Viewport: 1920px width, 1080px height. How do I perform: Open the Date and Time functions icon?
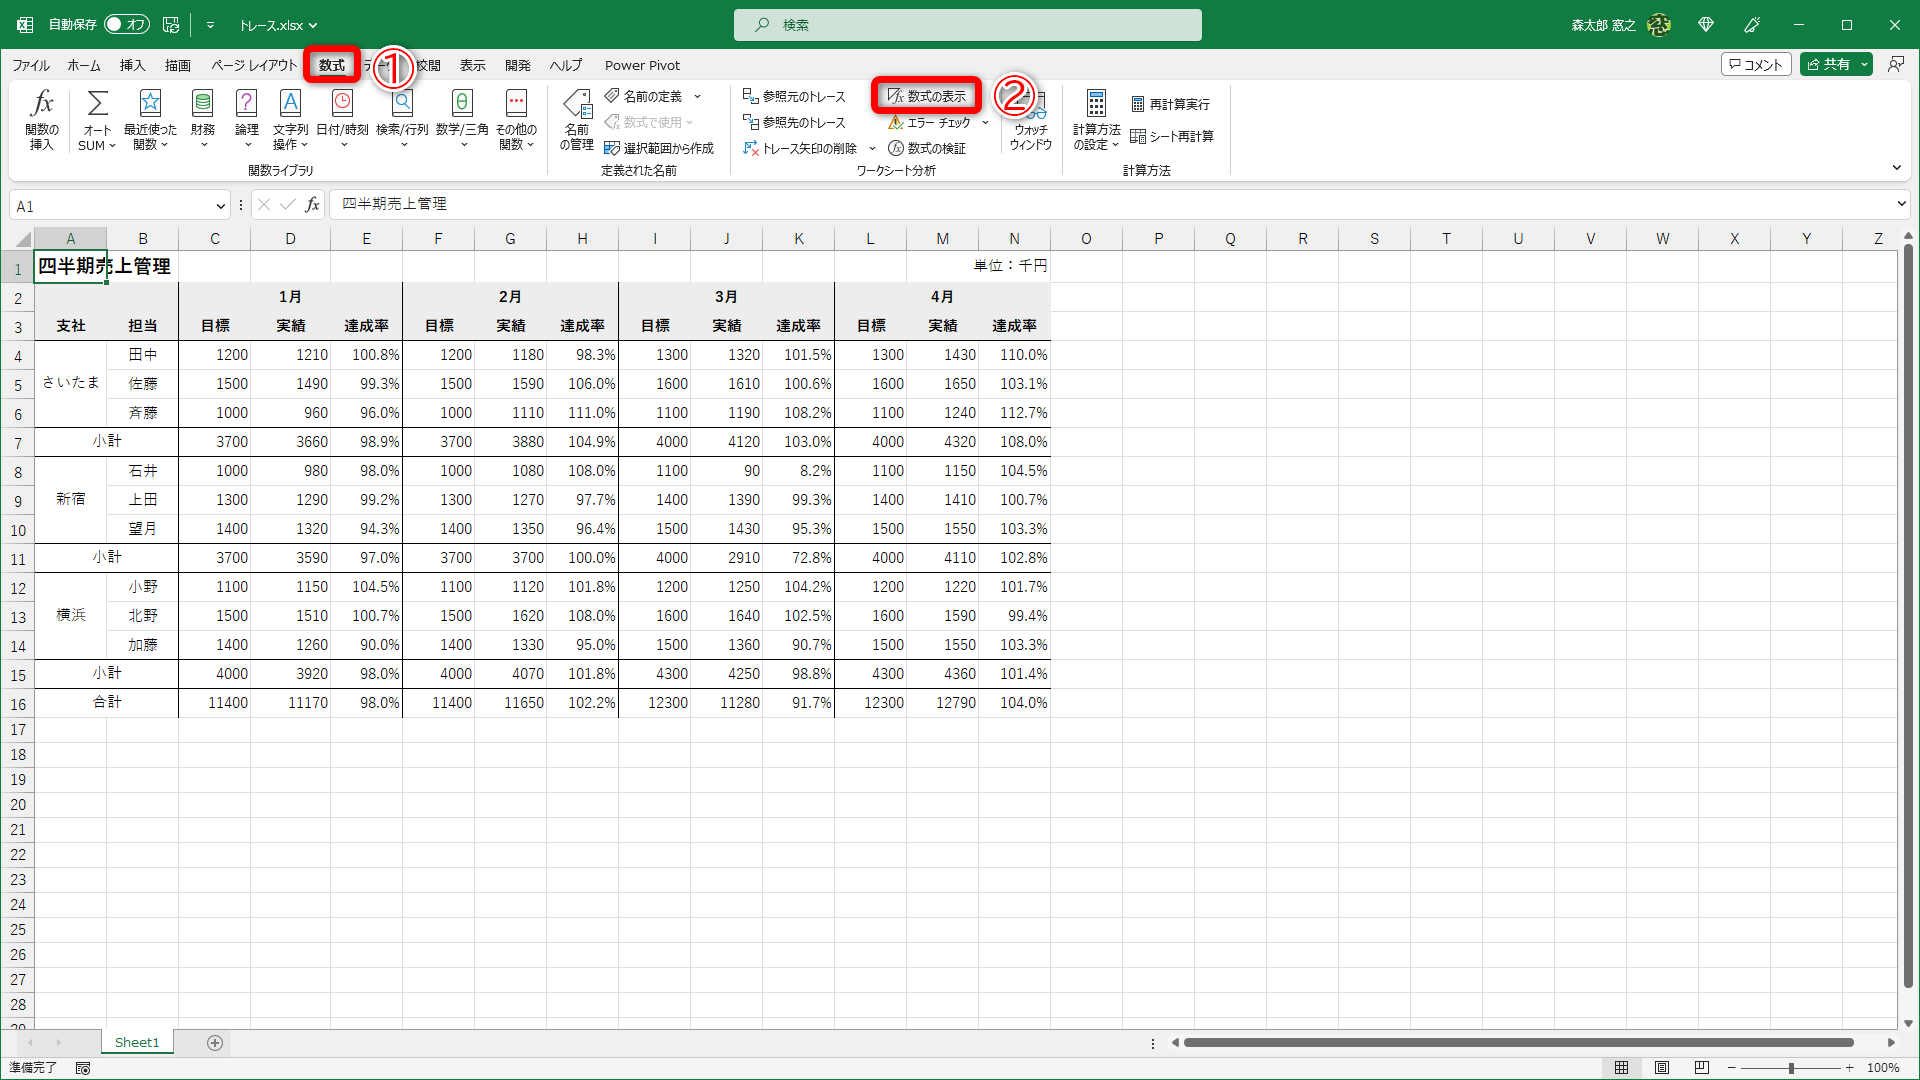[342, 104]
